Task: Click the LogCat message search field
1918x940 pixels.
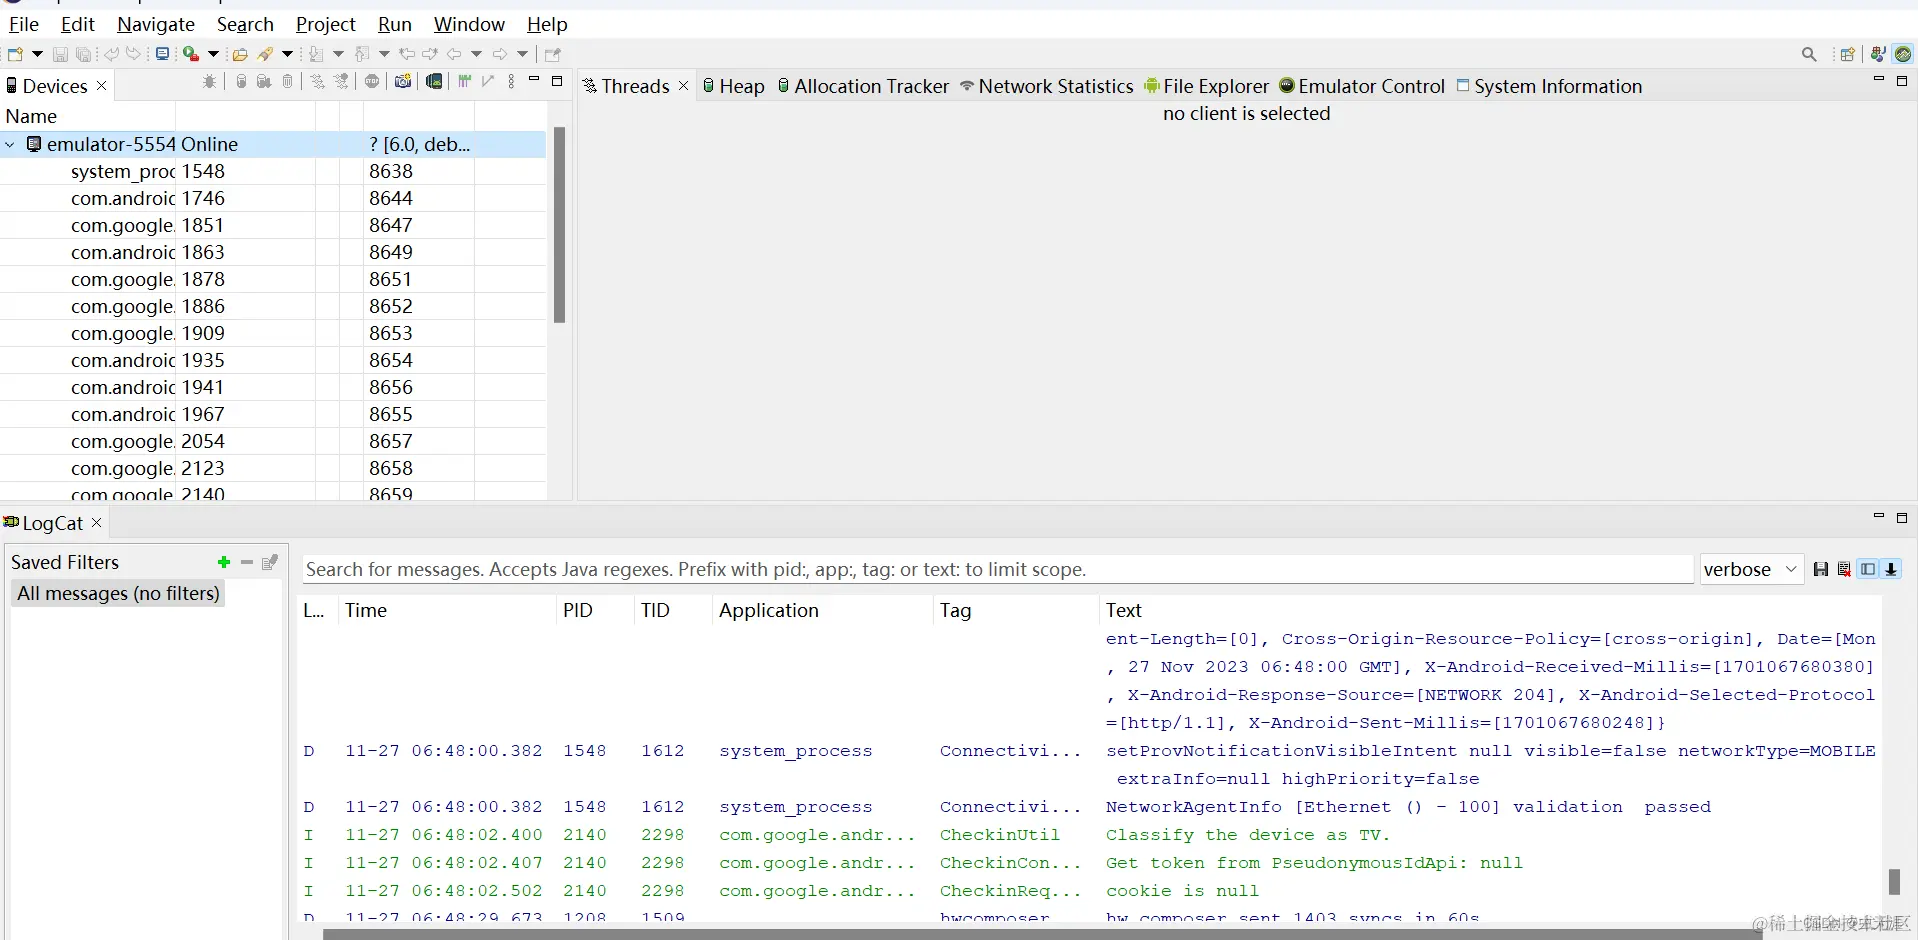Action: pos(997,570)
